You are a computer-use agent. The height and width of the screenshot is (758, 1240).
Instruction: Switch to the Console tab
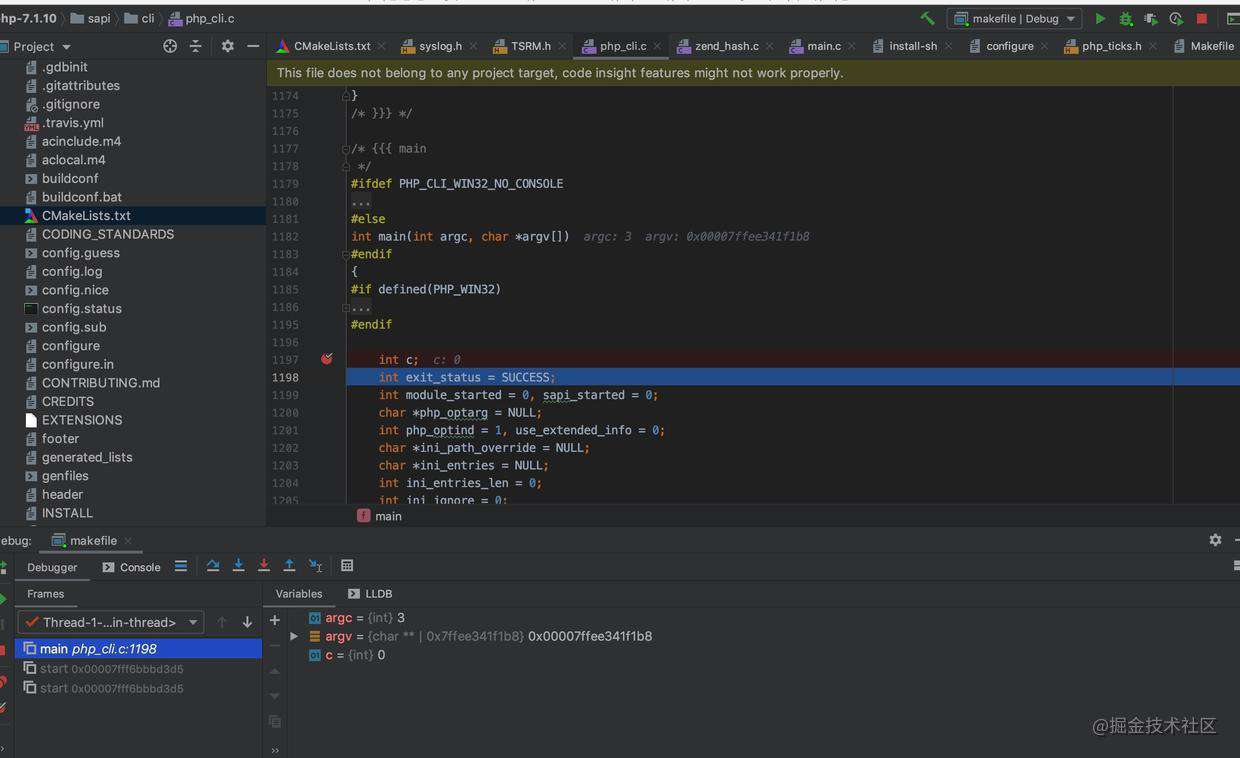click(131, 567)
